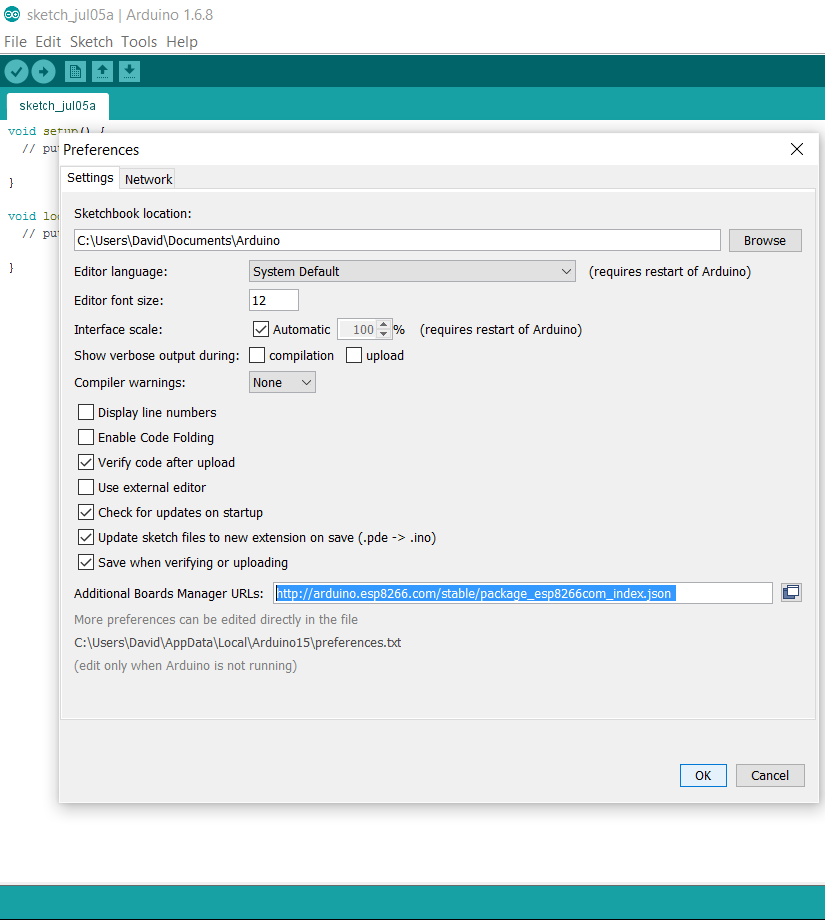Toggle Update sketch files to new extension

click(86, 537)
